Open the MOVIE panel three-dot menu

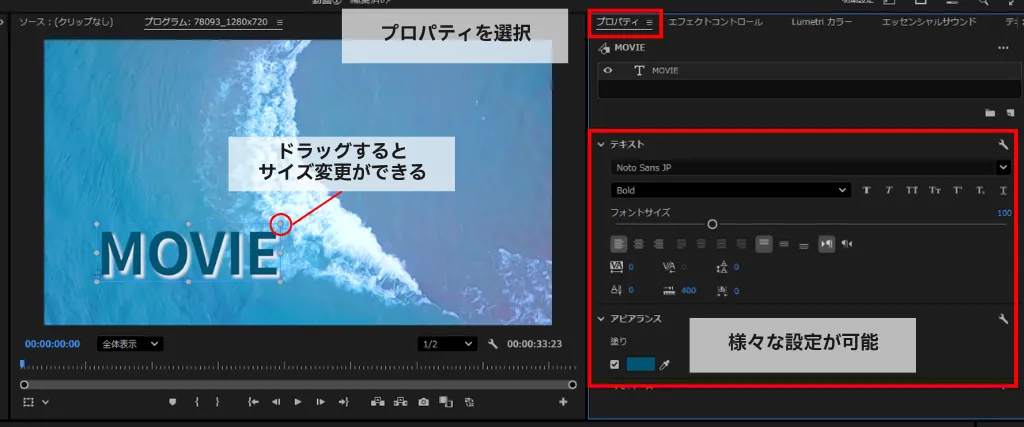[x=1004, y=48]
